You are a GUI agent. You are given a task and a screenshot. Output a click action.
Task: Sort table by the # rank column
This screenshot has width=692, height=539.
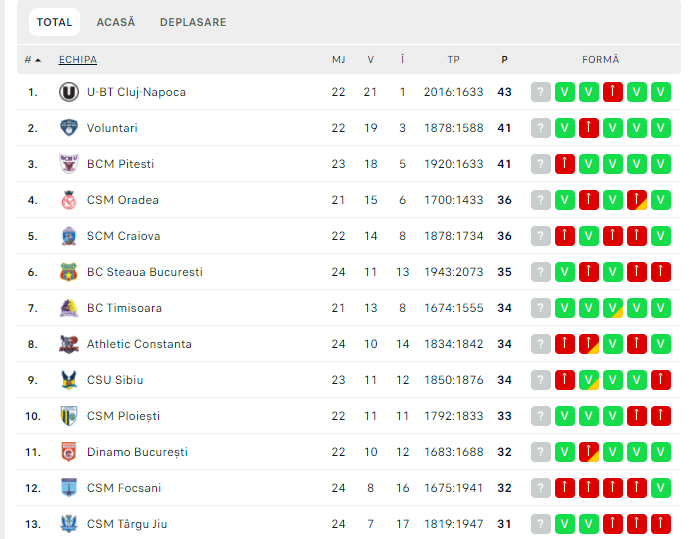(32, 60)
